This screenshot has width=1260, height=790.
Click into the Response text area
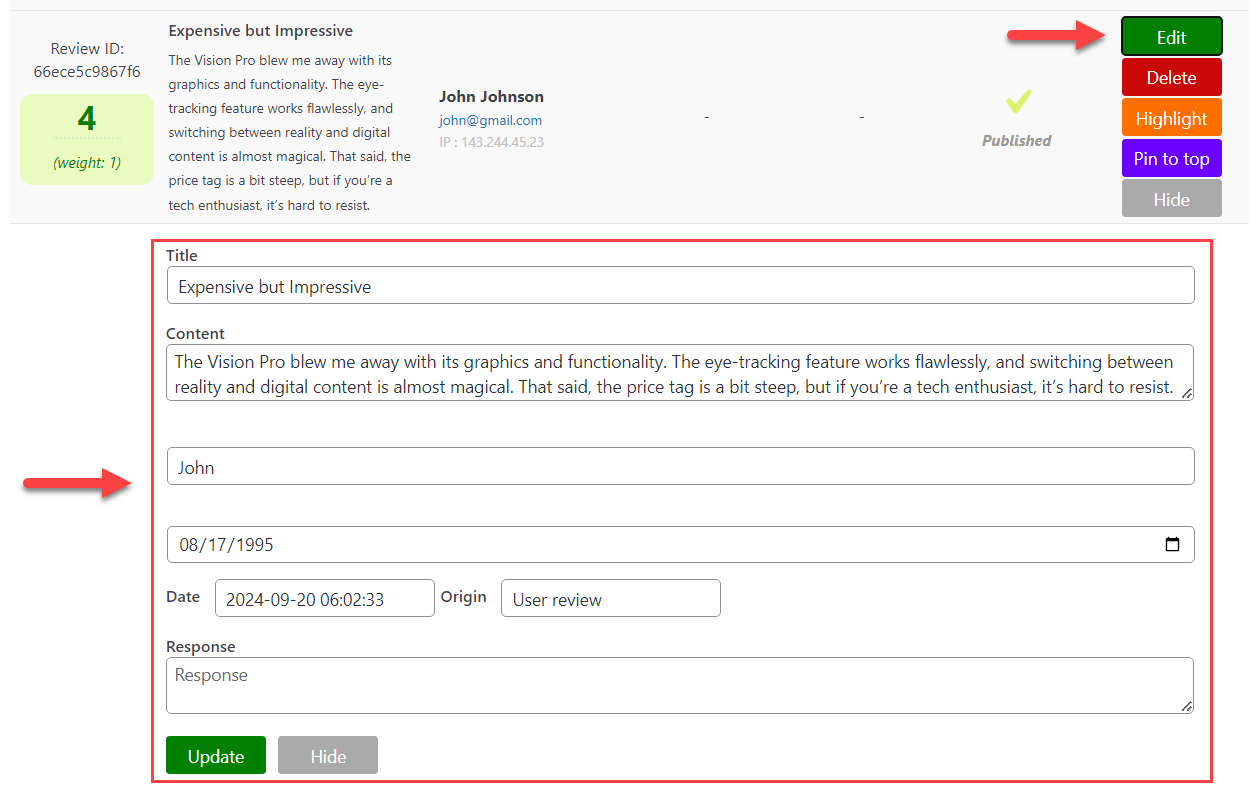click(x=680, y=686)
